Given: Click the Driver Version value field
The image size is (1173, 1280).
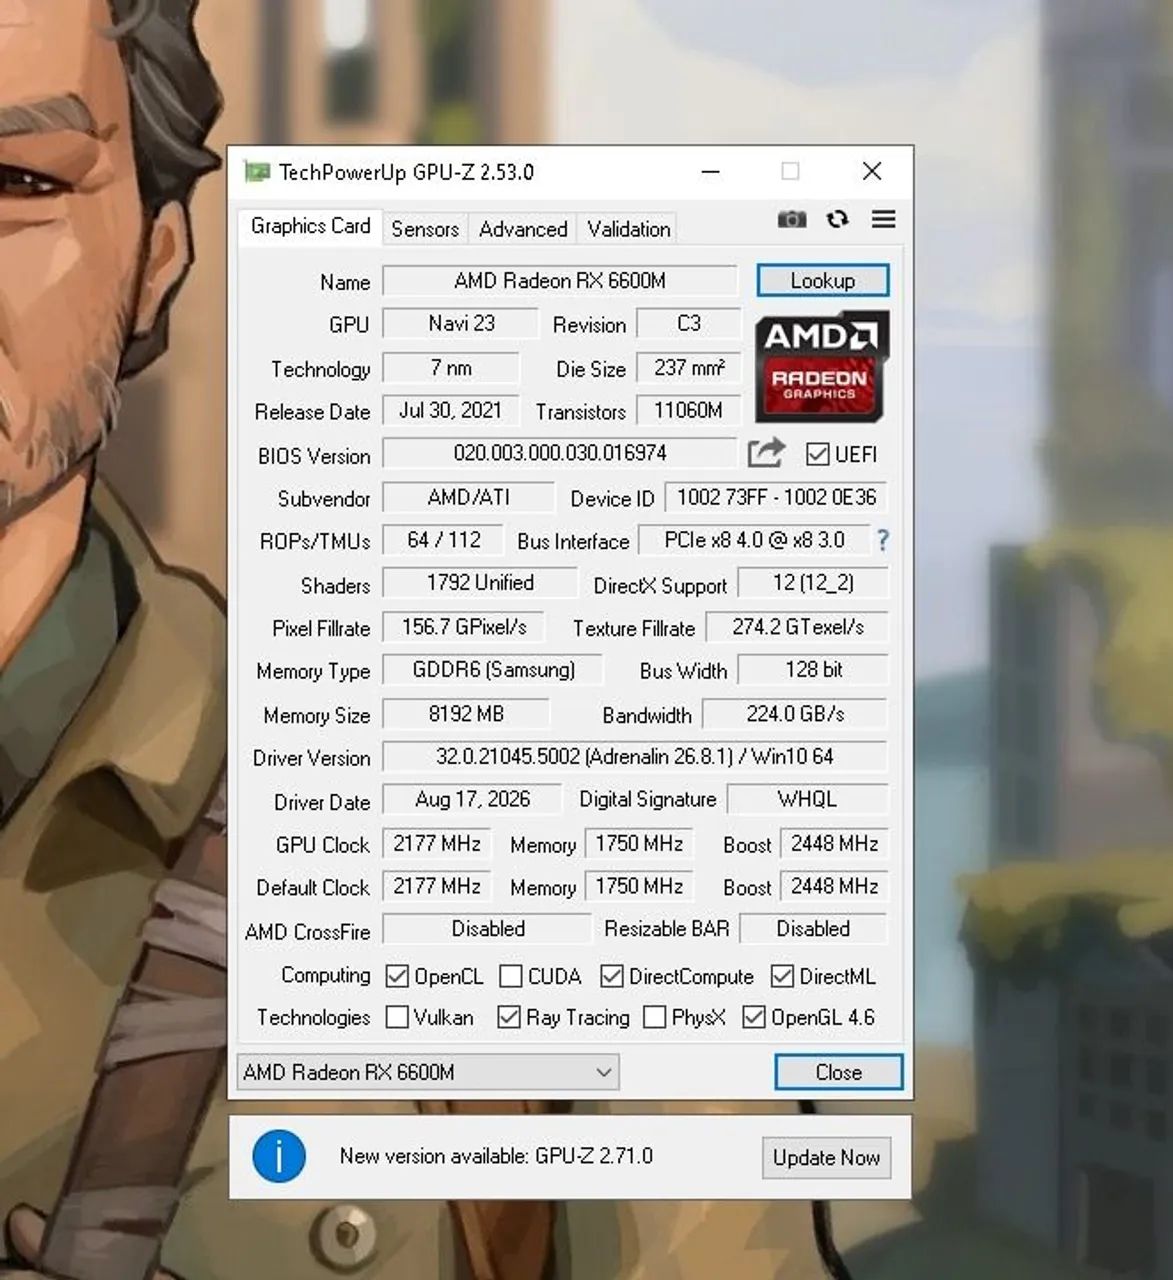Looking at the screenshot, I should 635,757.
